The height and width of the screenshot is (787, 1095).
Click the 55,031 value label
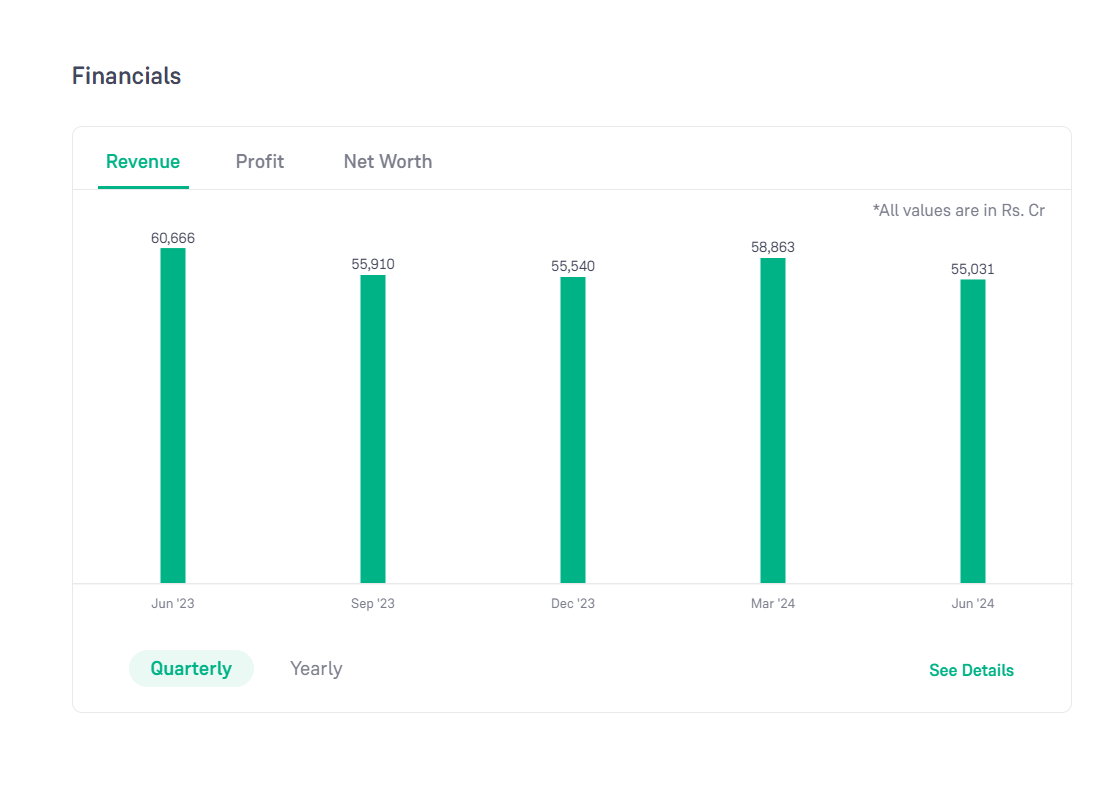pyautogui.click(x=973, y=269)
